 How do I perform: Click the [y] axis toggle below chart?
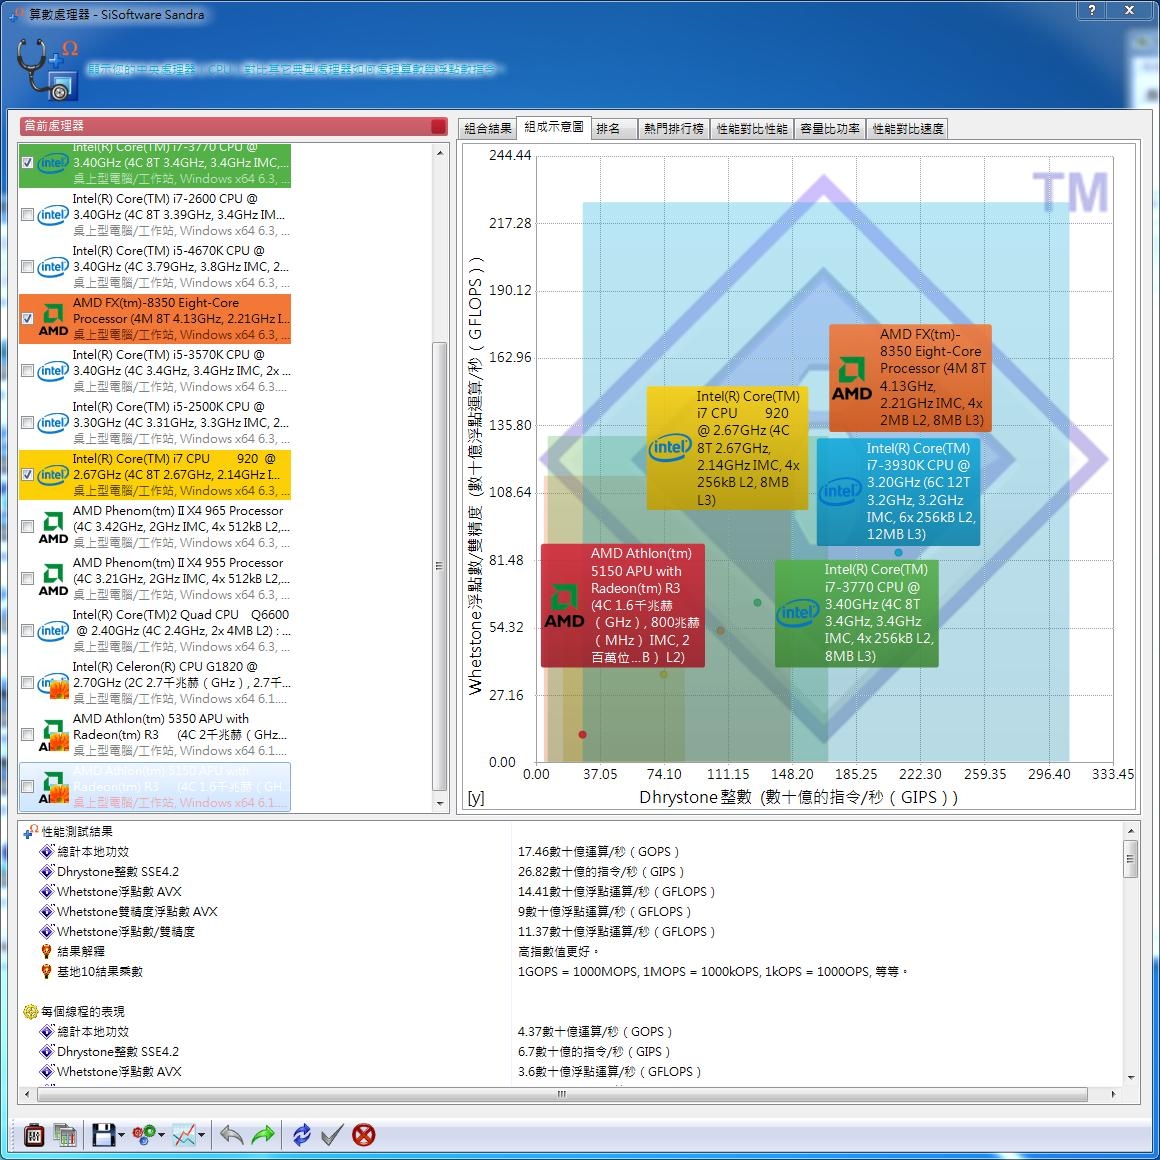click(476, 798)
